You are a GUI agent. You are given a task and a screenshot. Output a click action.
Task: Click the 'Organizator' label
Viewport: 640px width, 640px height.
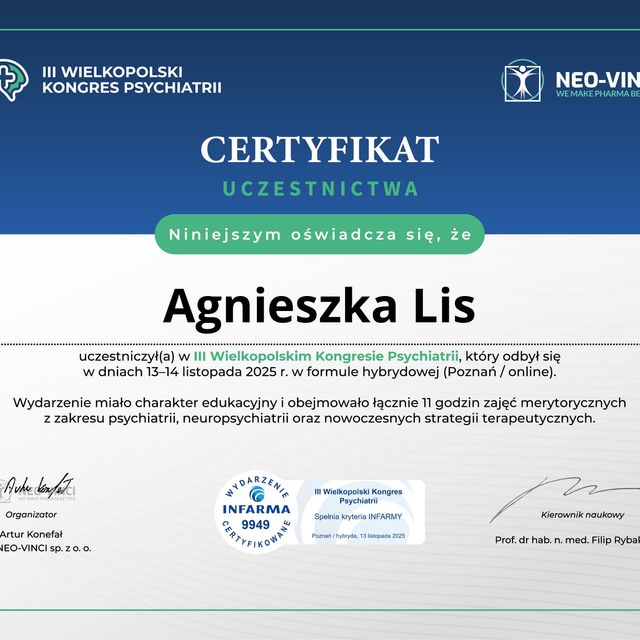click(31, 515)
